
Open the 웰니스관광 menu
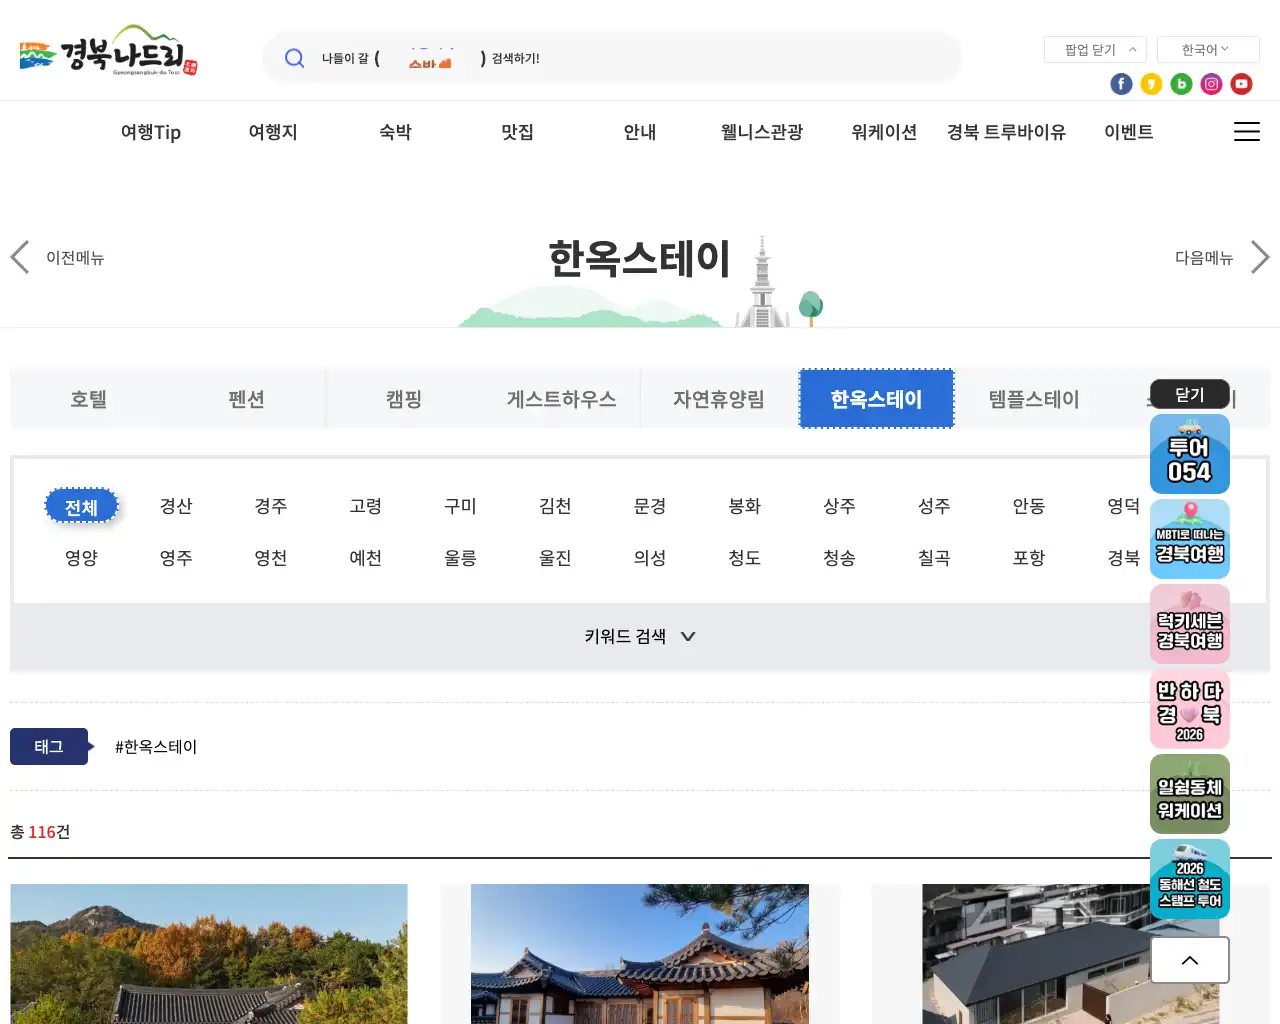point(762,132)
